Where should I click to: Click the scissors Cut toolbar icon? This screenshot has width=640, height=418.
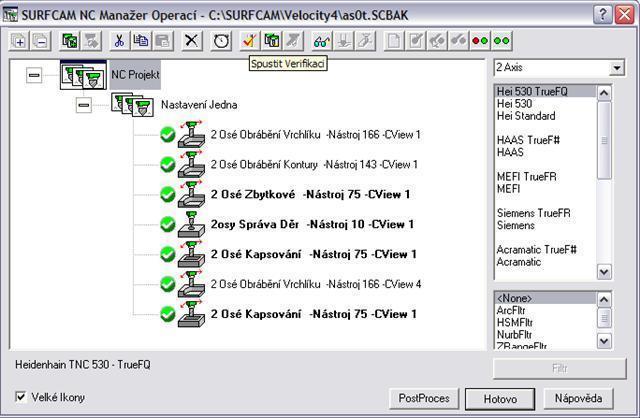point(119,41)
